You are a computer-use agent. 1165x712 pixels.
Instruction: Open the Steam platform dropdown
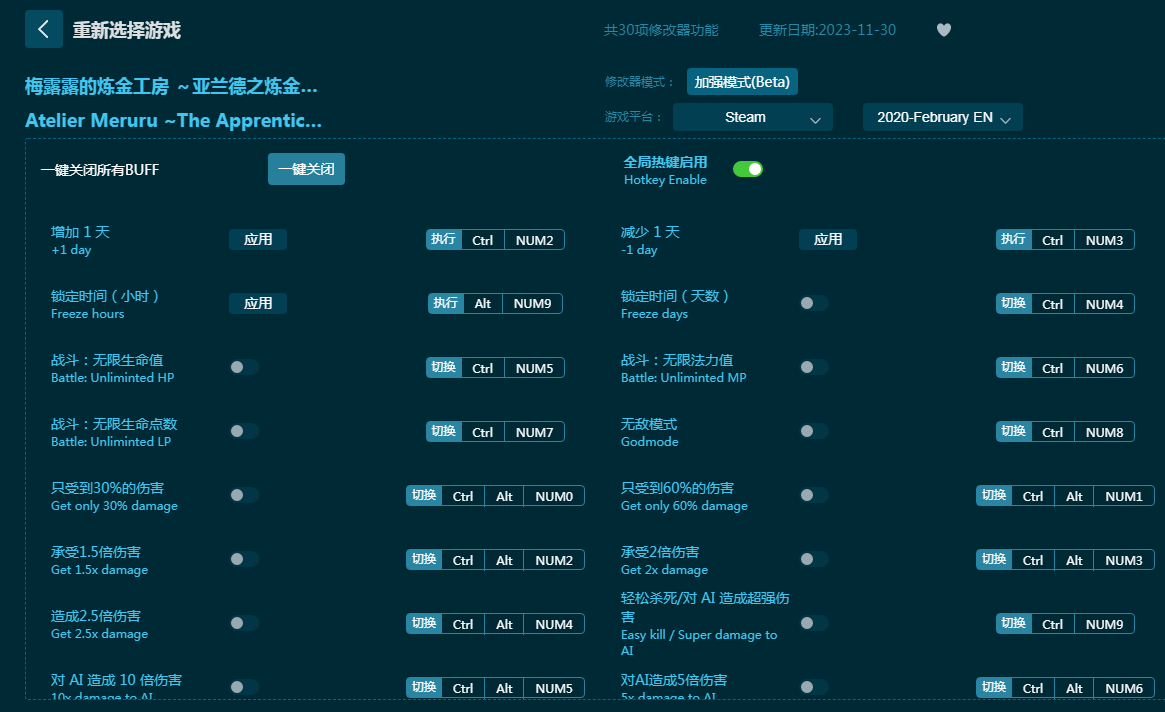tap(752, 117)
